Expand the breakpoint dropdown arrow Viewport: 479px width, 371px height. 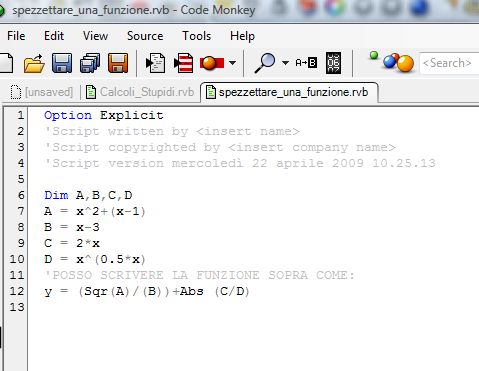coord(233,62)
